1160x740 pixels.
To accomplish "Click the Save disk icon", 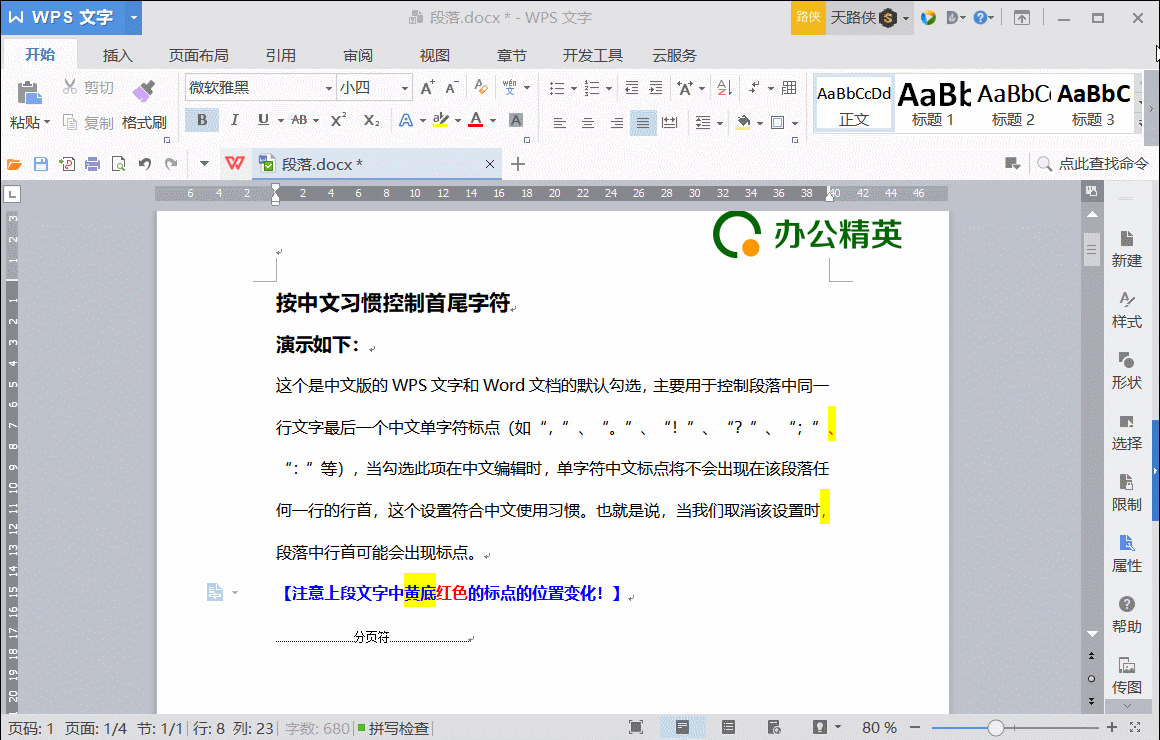I will [41, 164].
